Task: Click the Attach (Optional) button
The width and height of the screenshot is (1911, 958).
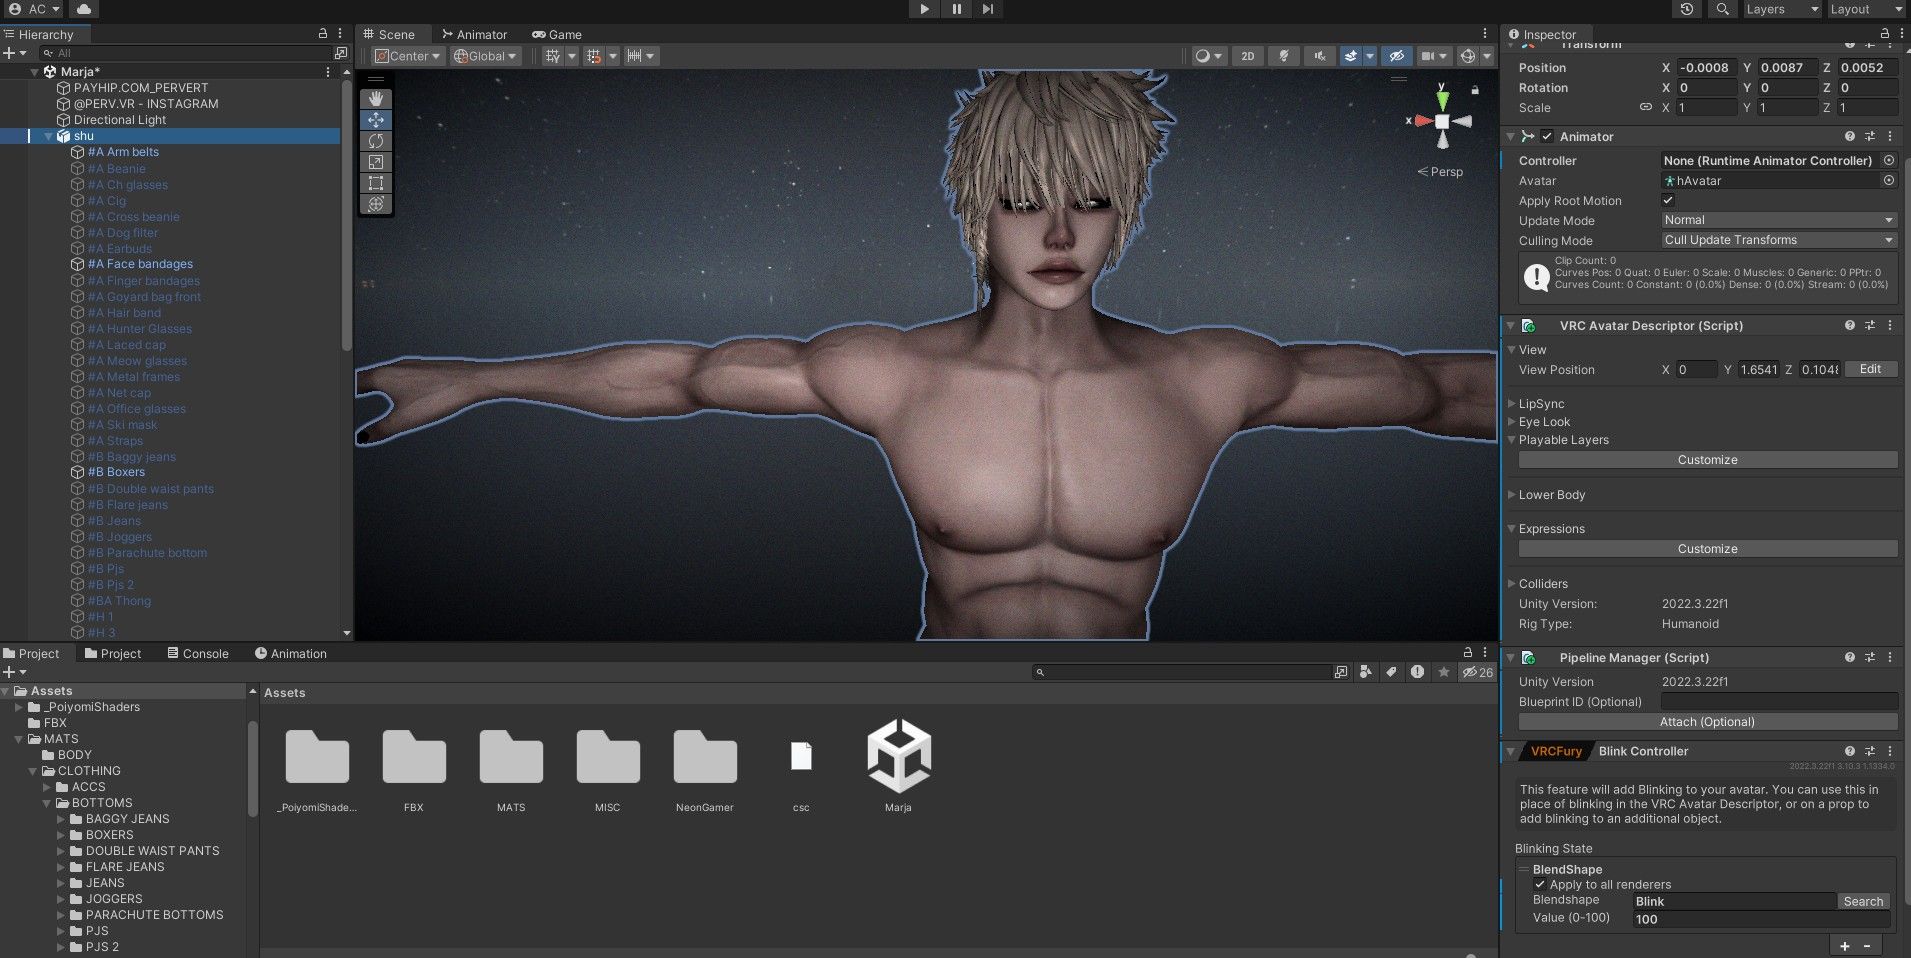Action: [x=1708, y=722]
